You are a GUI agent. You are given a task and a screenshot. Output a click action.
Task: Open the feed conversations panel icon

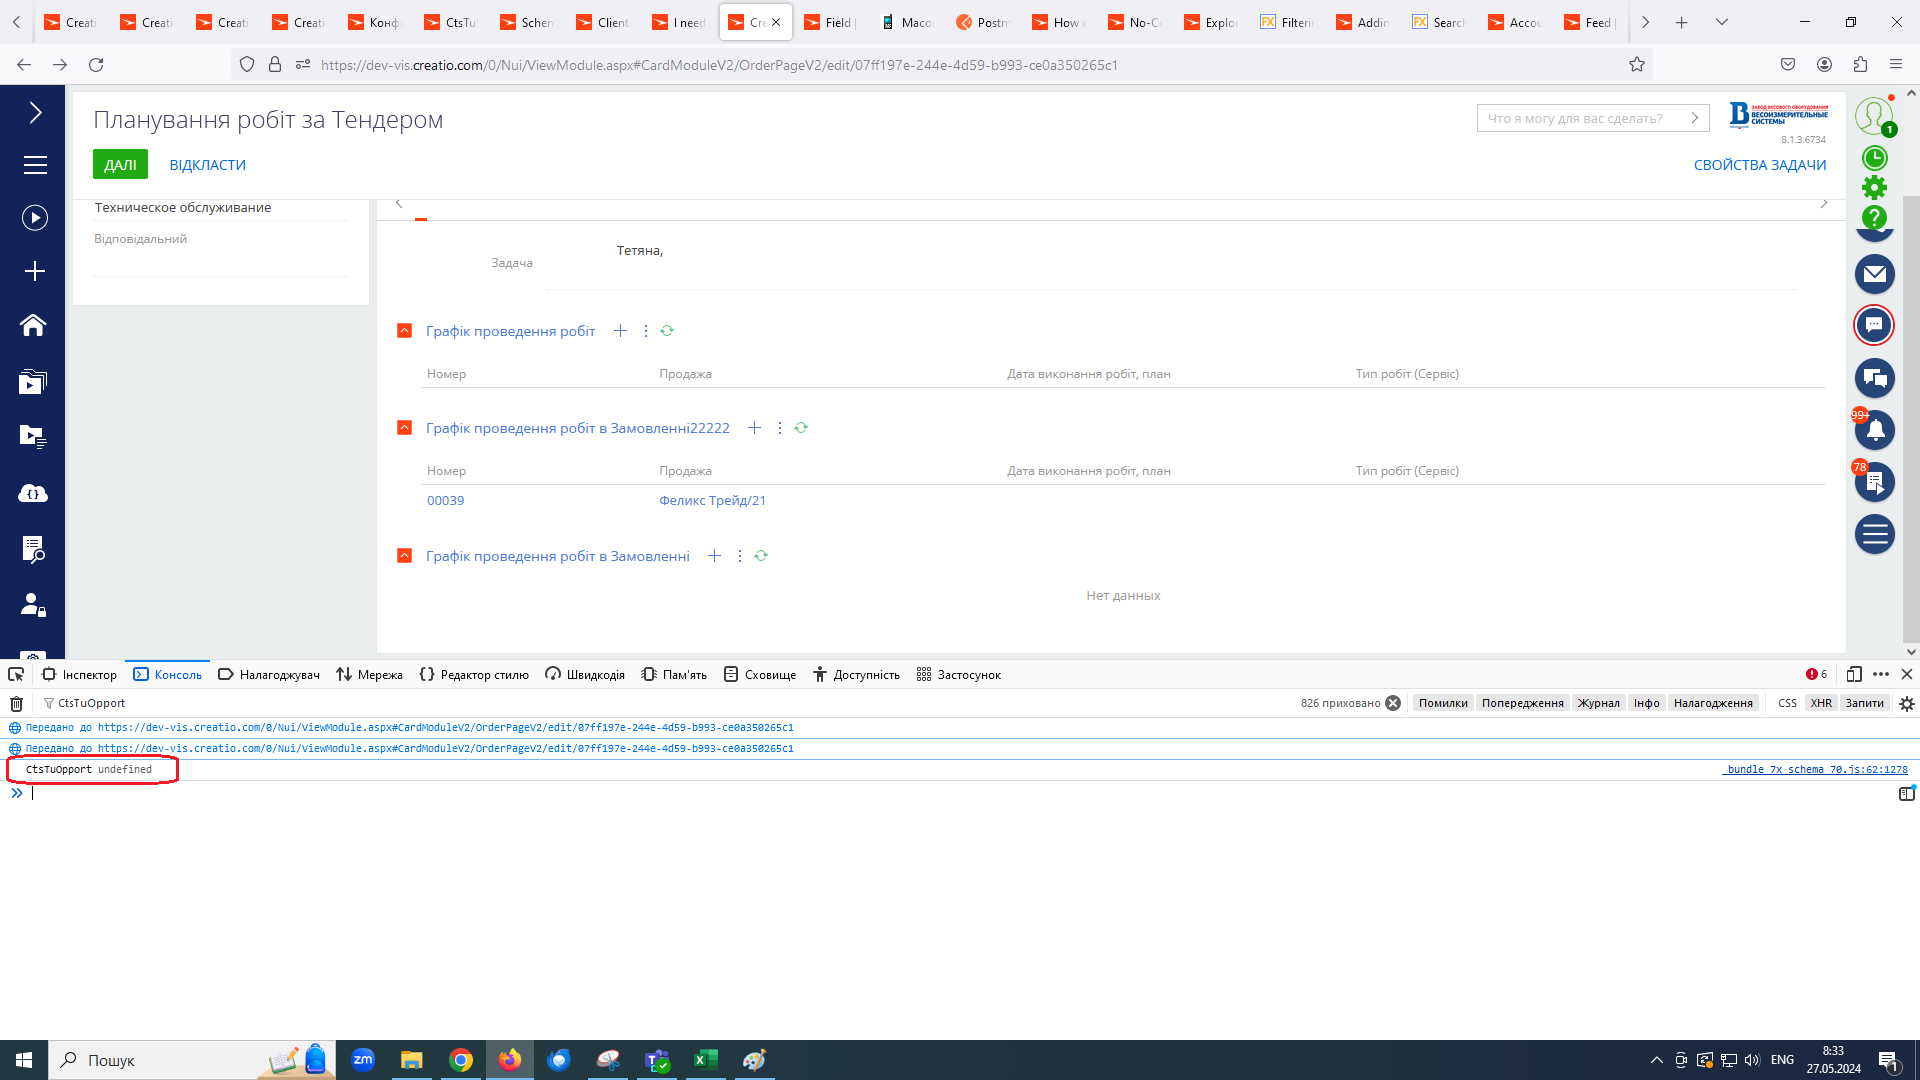pyautogui.click(x=1875, y=378)
